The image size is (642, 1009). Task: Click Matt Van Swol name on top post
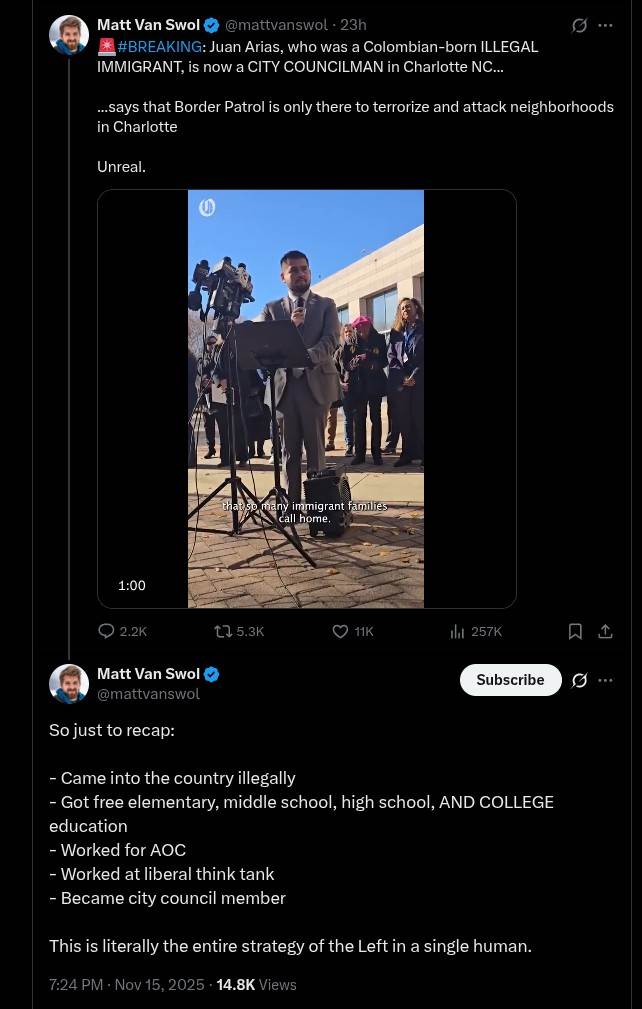click(148, 25)
